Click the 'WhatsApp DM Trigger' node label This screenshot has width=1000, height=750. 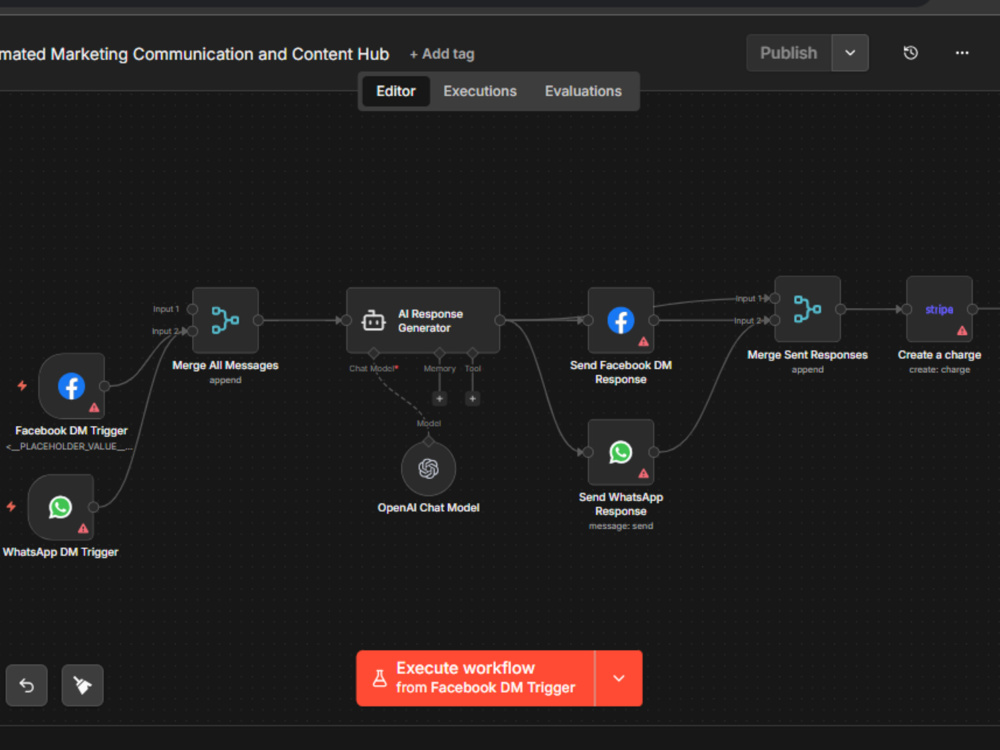tap(61, 552)
